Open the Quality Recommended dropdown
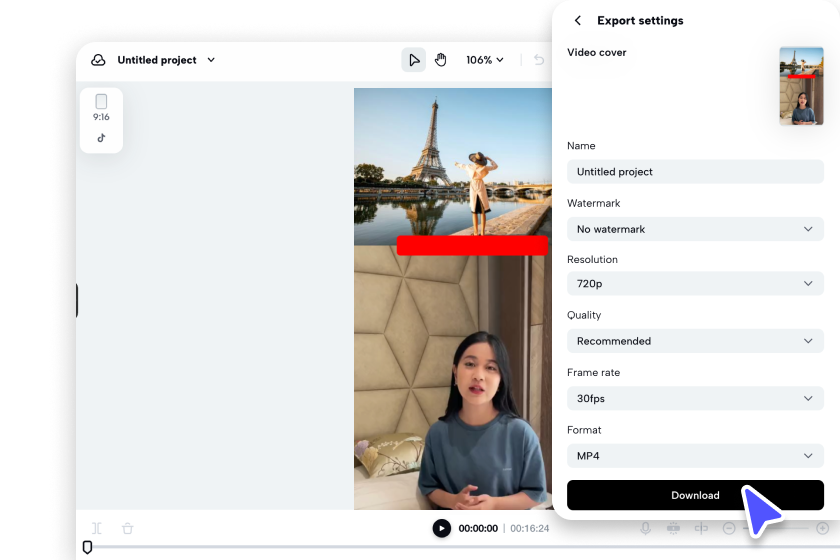The image size is (840, 560). pos(695,341)
